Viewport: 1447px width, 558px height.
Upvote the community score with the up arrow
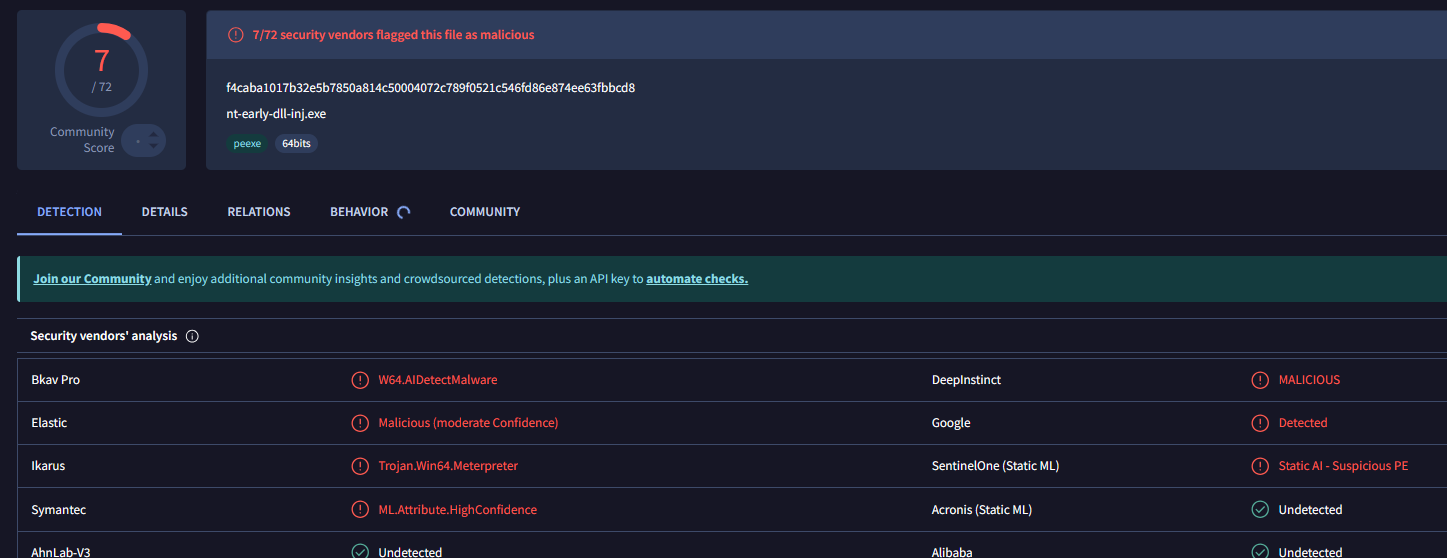click(153, 133)
